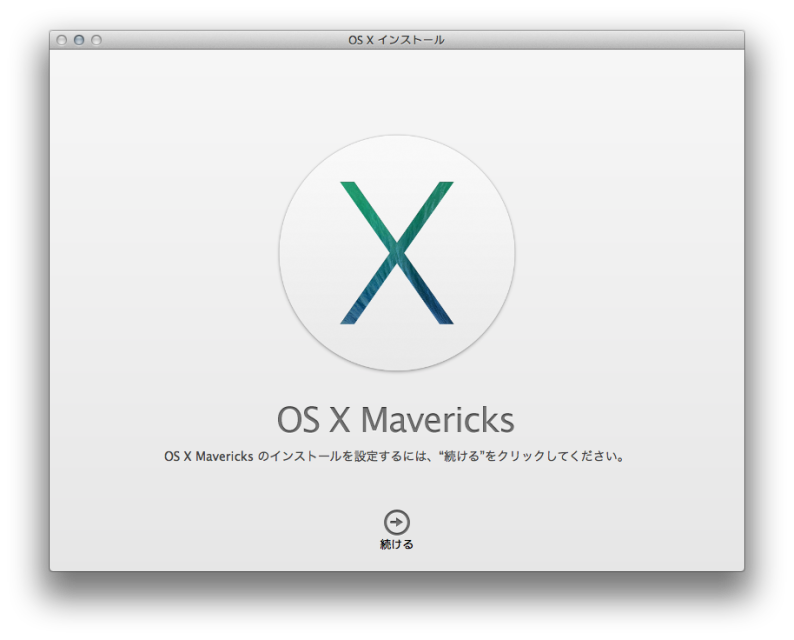The image size is (794, 640).
Task: Click the circled arrow continue icon
Action: point(397,522)
